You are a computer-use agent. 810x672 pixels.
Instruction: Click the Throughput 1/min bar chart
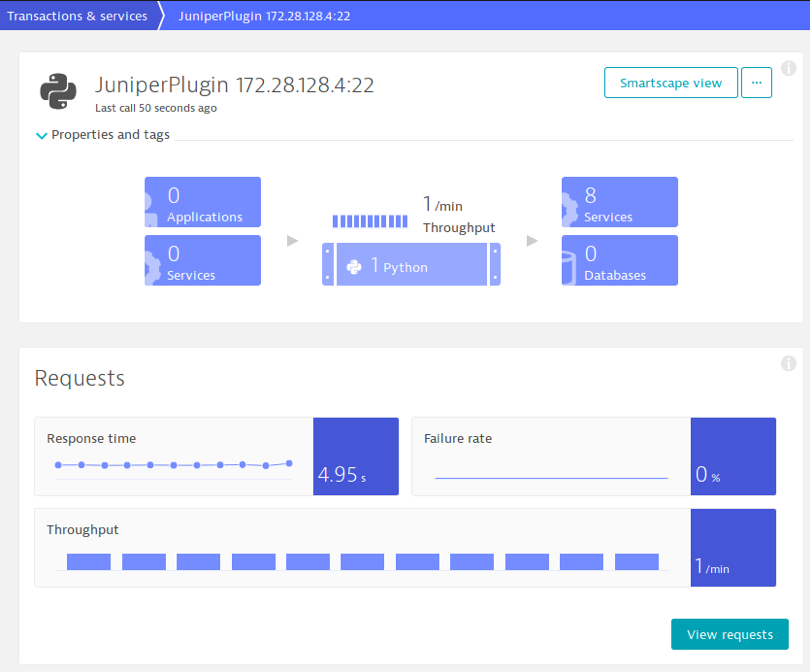(405, 548)
